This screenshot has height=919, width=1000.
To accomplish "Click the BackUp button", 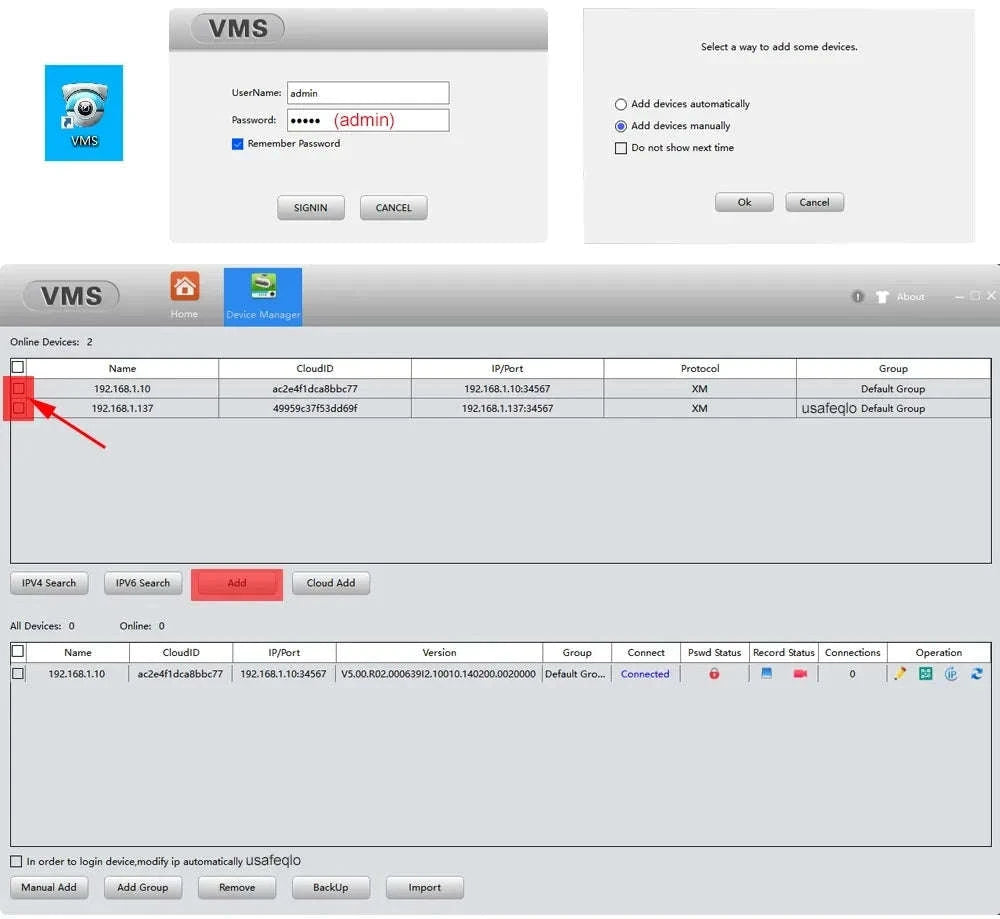I will (331, 887).
